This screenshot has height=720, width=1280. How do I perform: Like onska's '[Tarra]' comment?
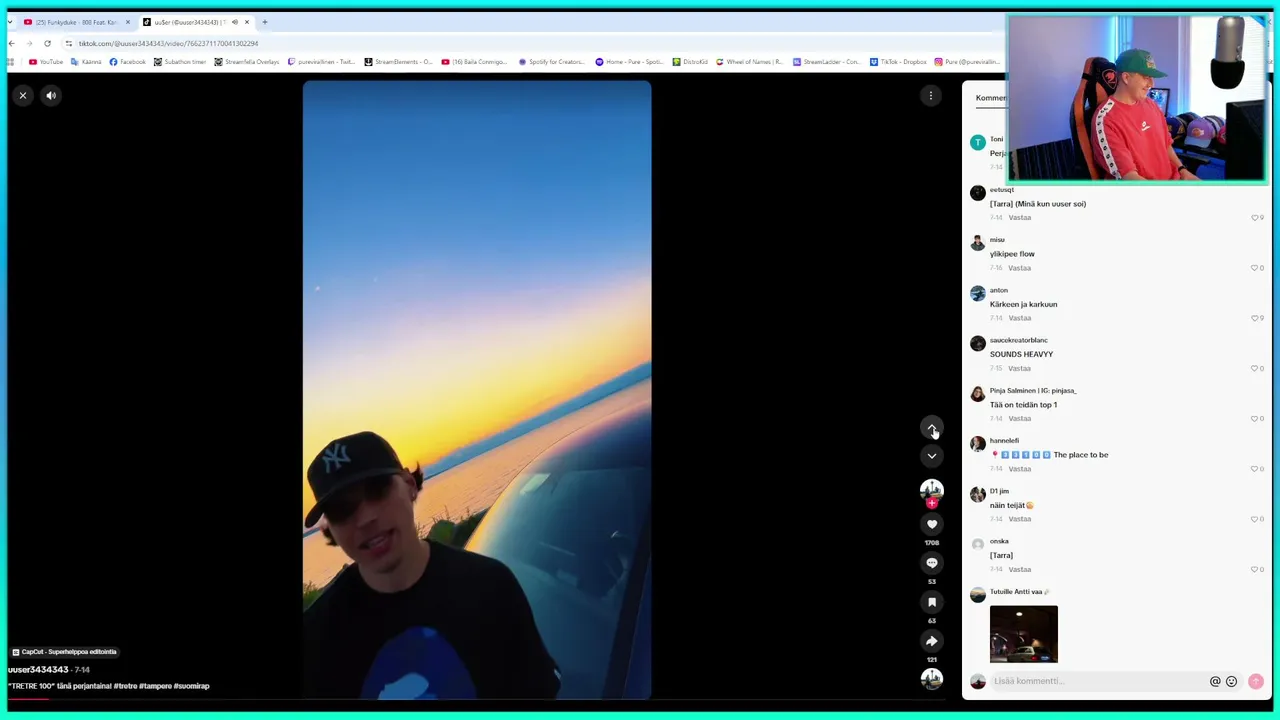(1257, 569)
